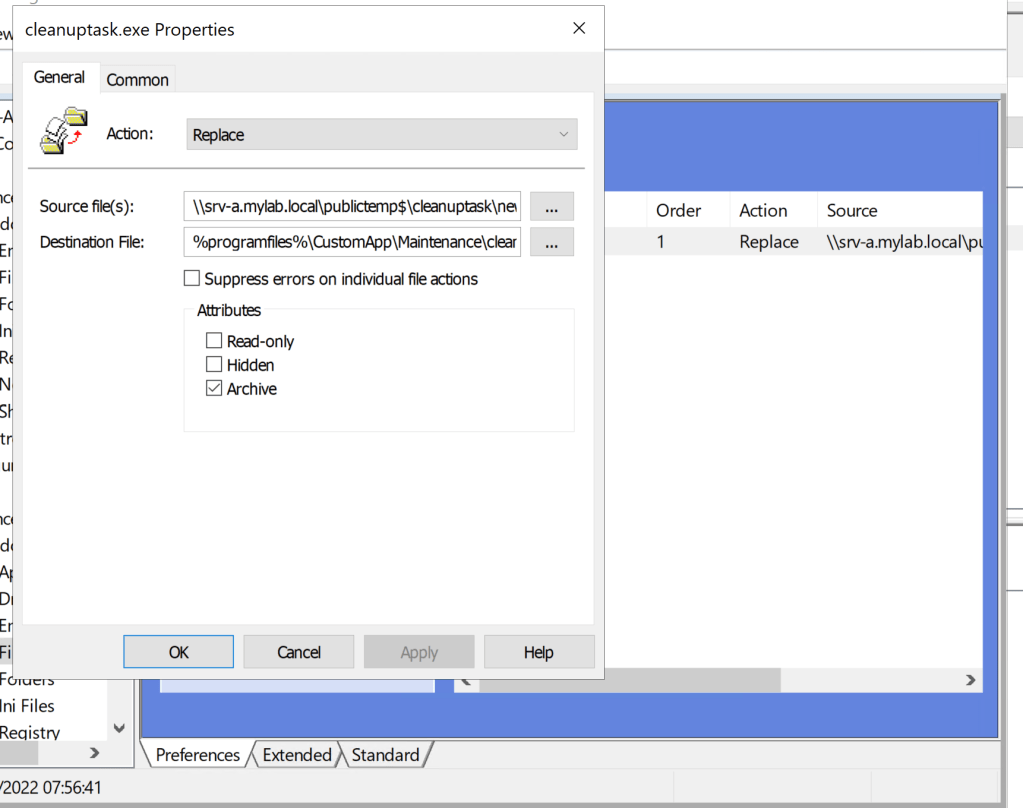Click the Cancel button
The height and width of the screenshot is (808, 1023).
299,652
